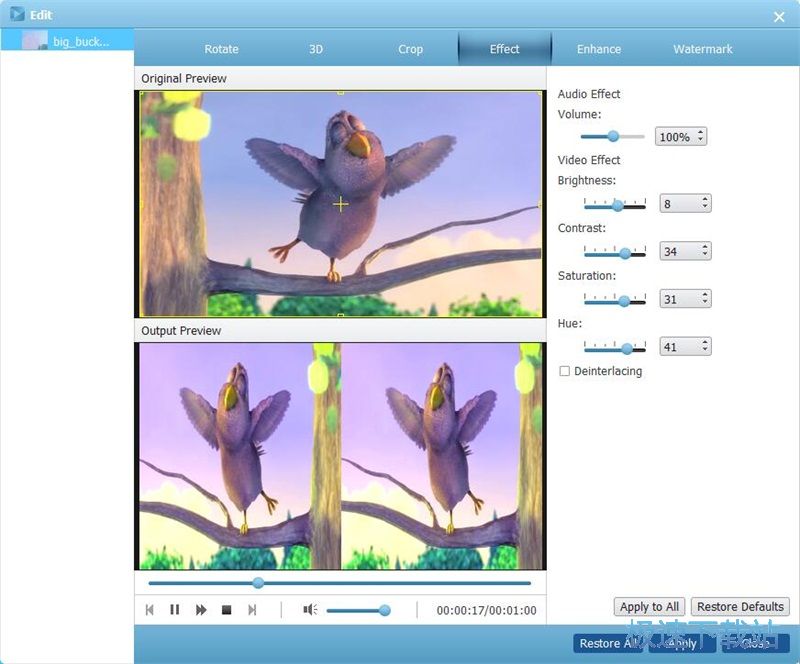Viewport: 800px width, 664px height.
Task: Go to the Watermark tab
Action: 703,49
